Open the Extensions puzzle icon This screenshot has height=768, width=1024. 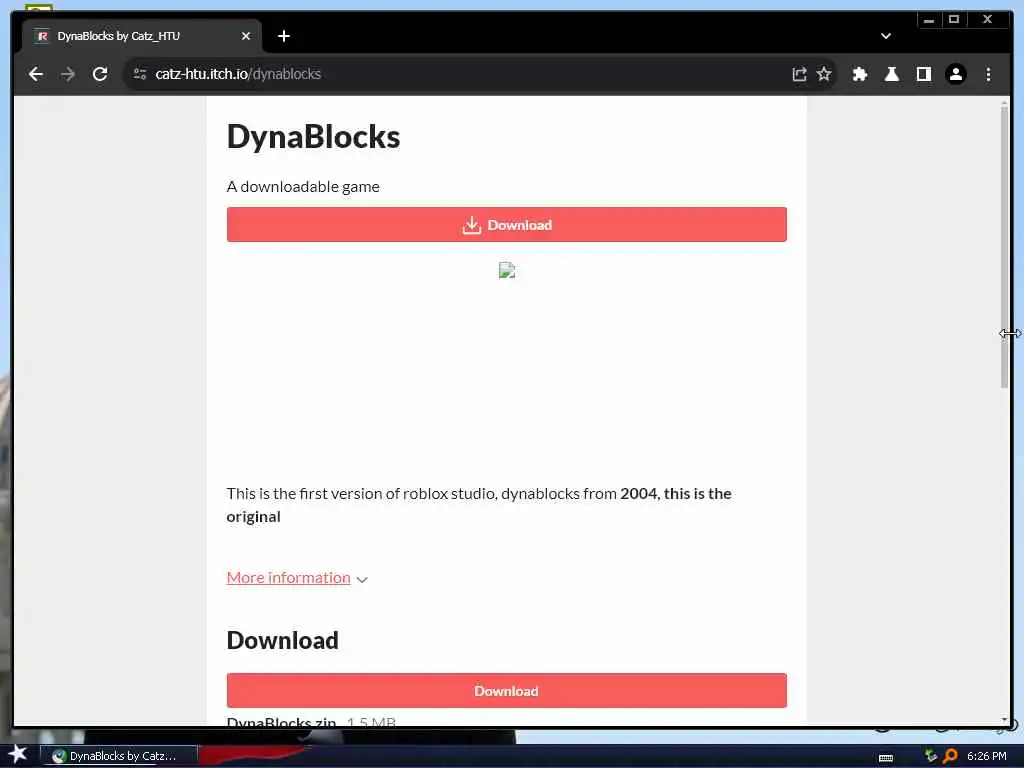[x=859, y=74]
